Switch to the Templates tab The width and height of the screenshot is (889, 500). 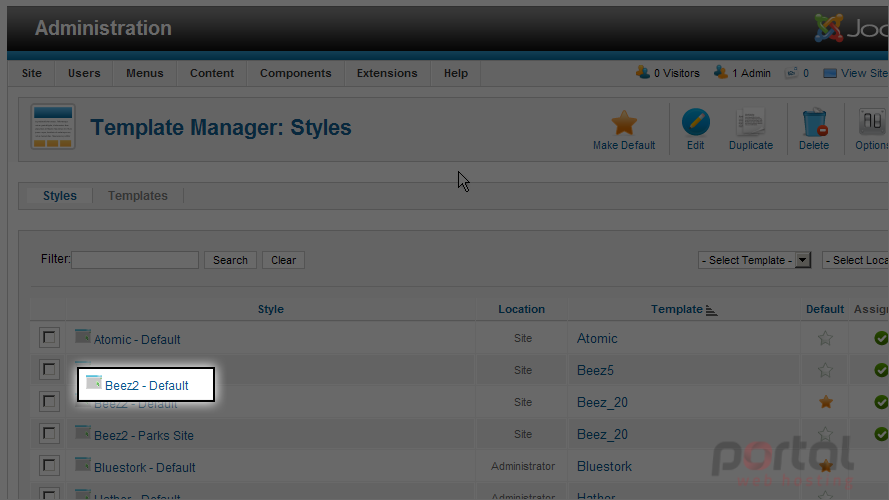click(x=138, y=196)
